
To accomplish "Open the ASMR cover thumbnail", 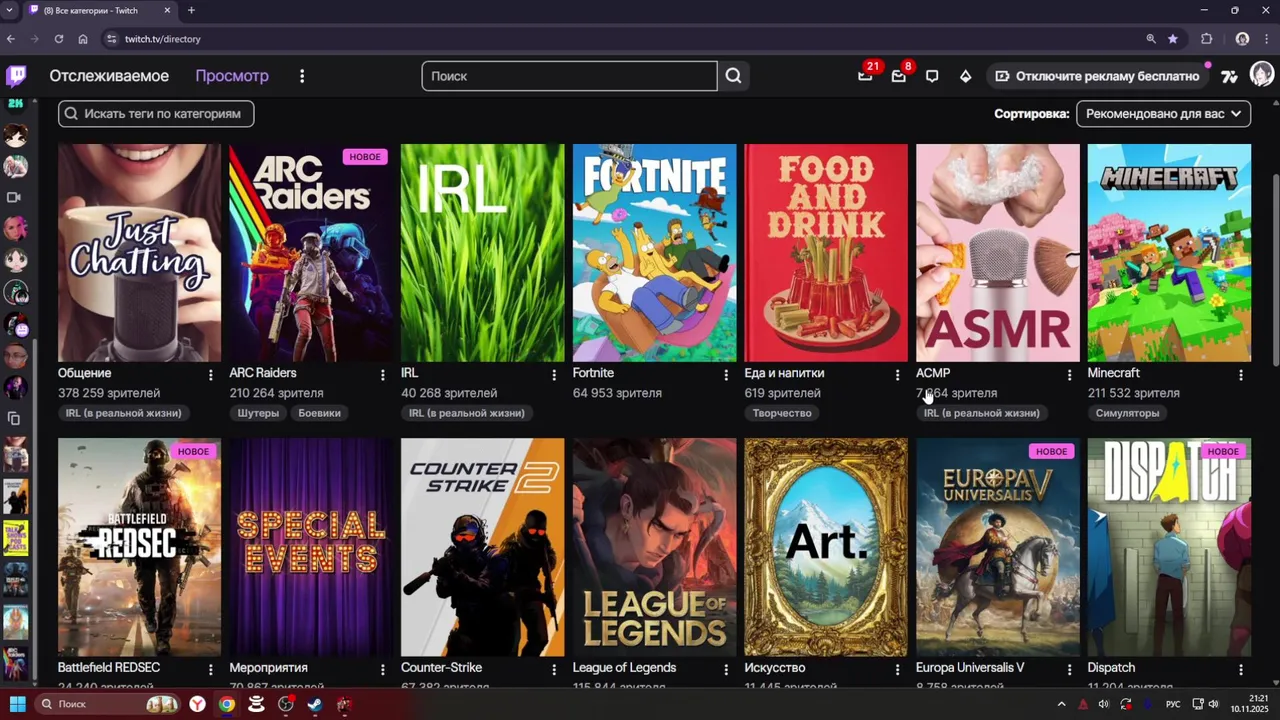I will (x=998, y=253).
